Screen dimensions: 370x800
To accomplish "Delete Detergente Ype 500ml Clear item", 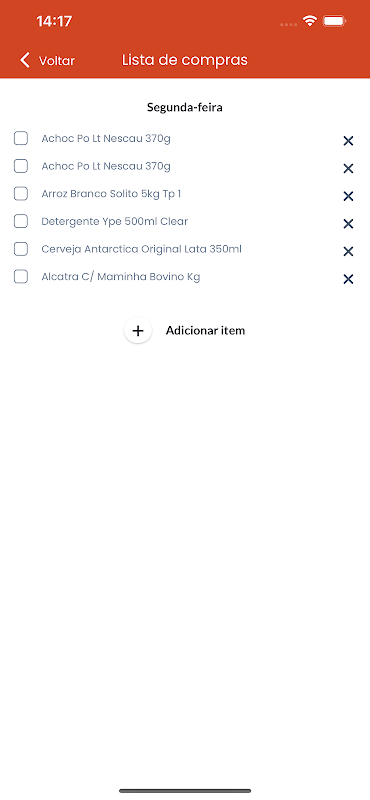I will click(348, 224).
